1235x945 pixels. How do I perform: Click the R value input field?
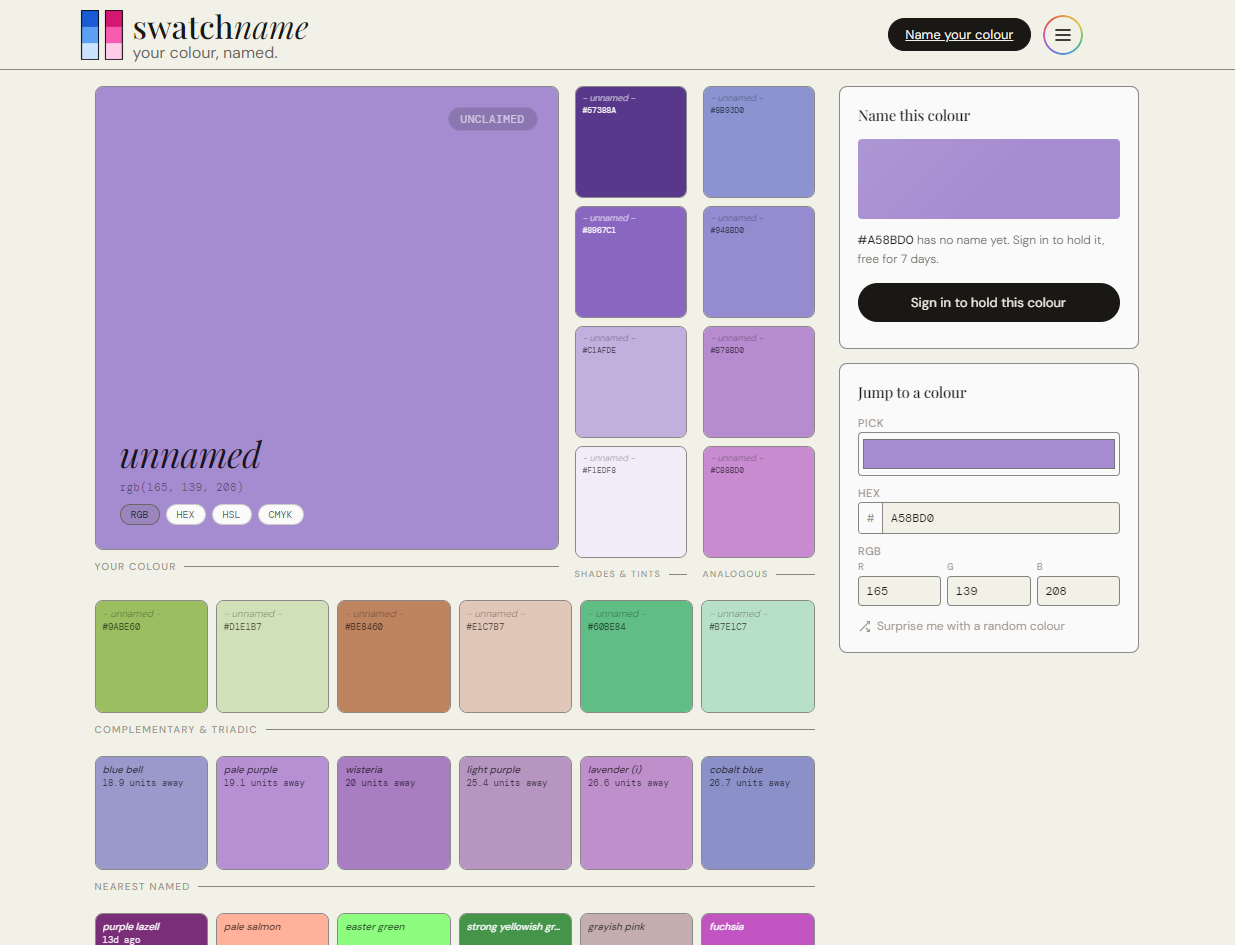coord(899,591)
